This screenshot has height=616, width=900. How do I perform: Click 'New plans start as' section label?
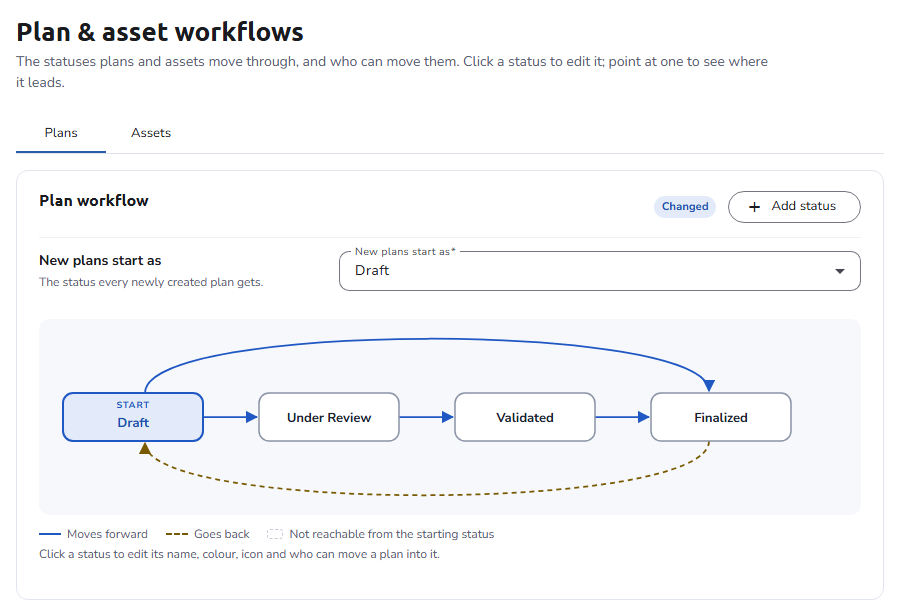pyautogui.click(x=100, y=261)
